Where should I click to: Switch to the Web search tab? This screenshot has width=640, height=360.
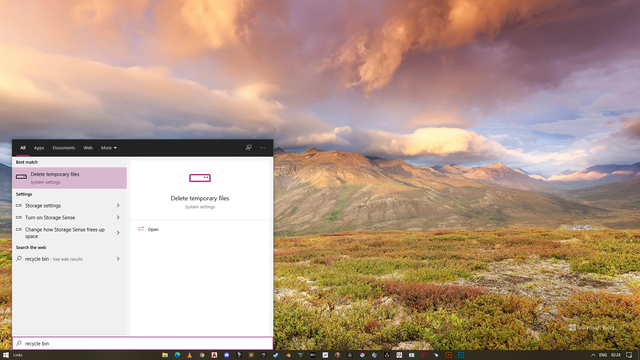[x=88, y=148]
